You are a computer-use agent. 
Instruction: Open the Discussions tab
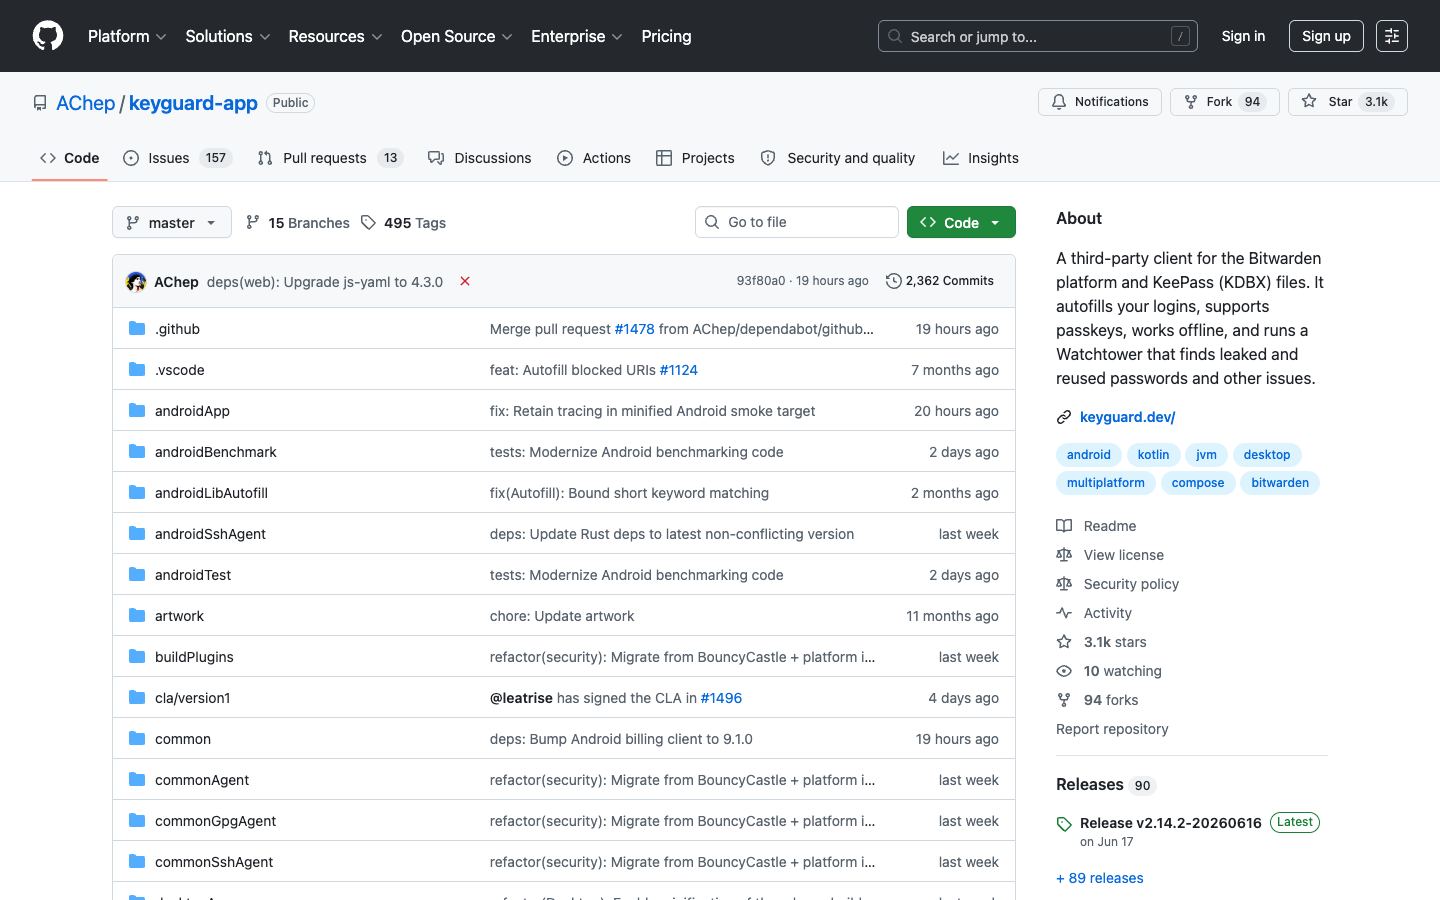point(480,158)
